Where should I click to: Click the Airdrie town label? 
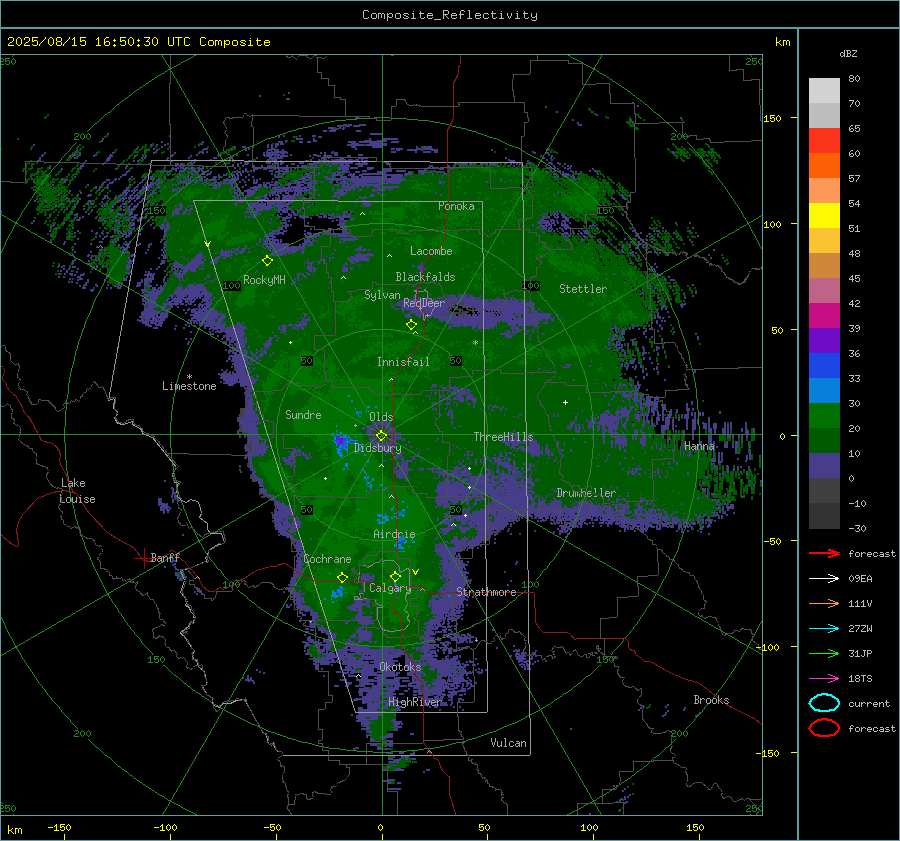pyautogui.click(x=394, y=534)
